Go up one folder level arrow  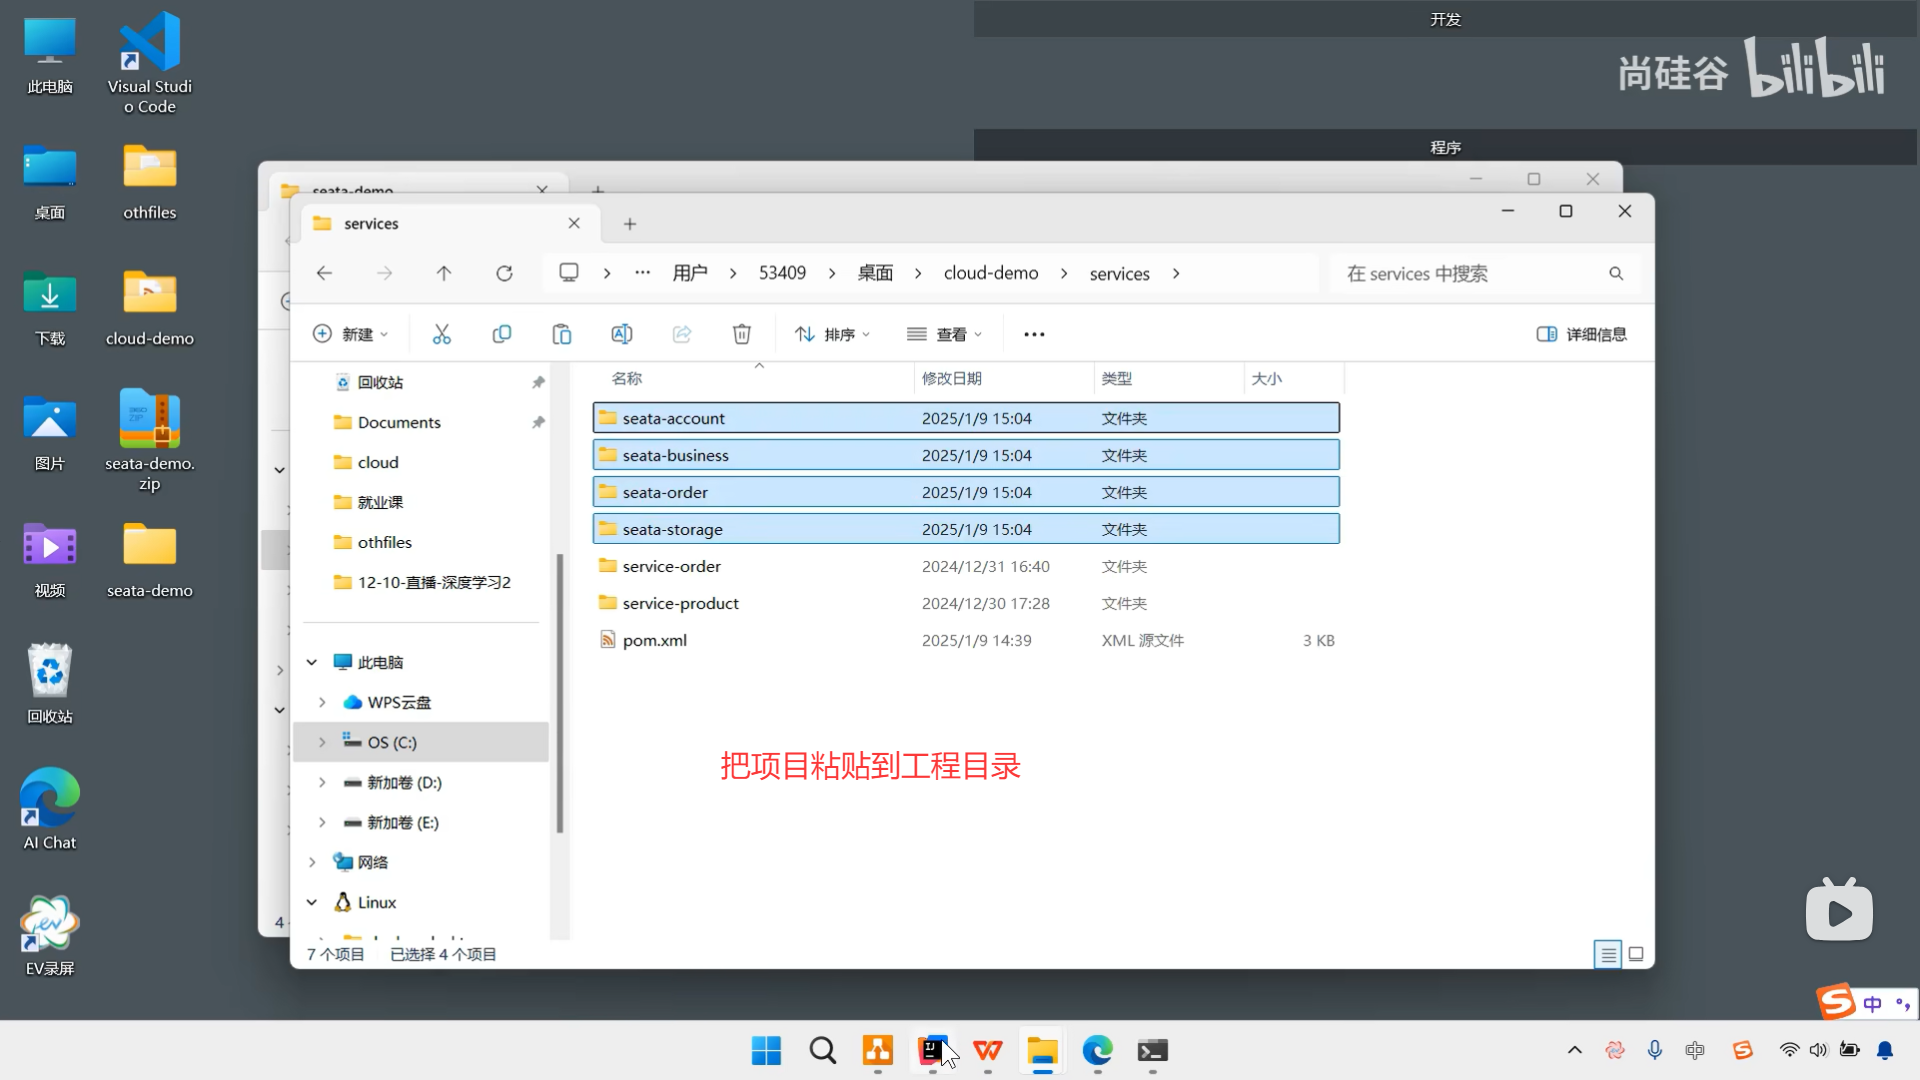coord(444,273)
